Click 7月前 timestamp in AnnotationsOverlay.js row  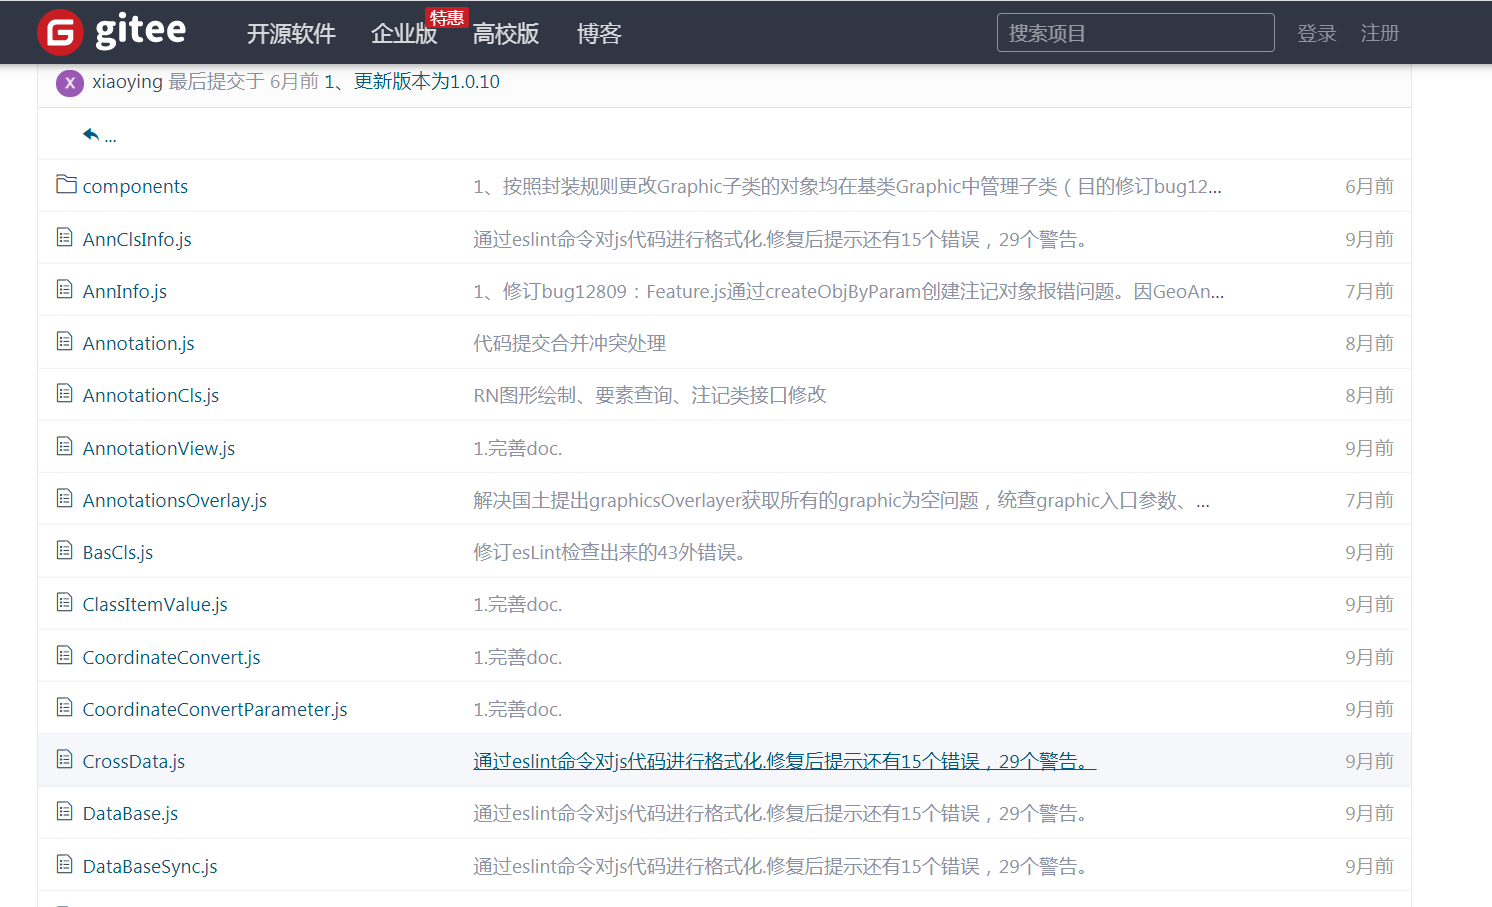pos(1369,501)
